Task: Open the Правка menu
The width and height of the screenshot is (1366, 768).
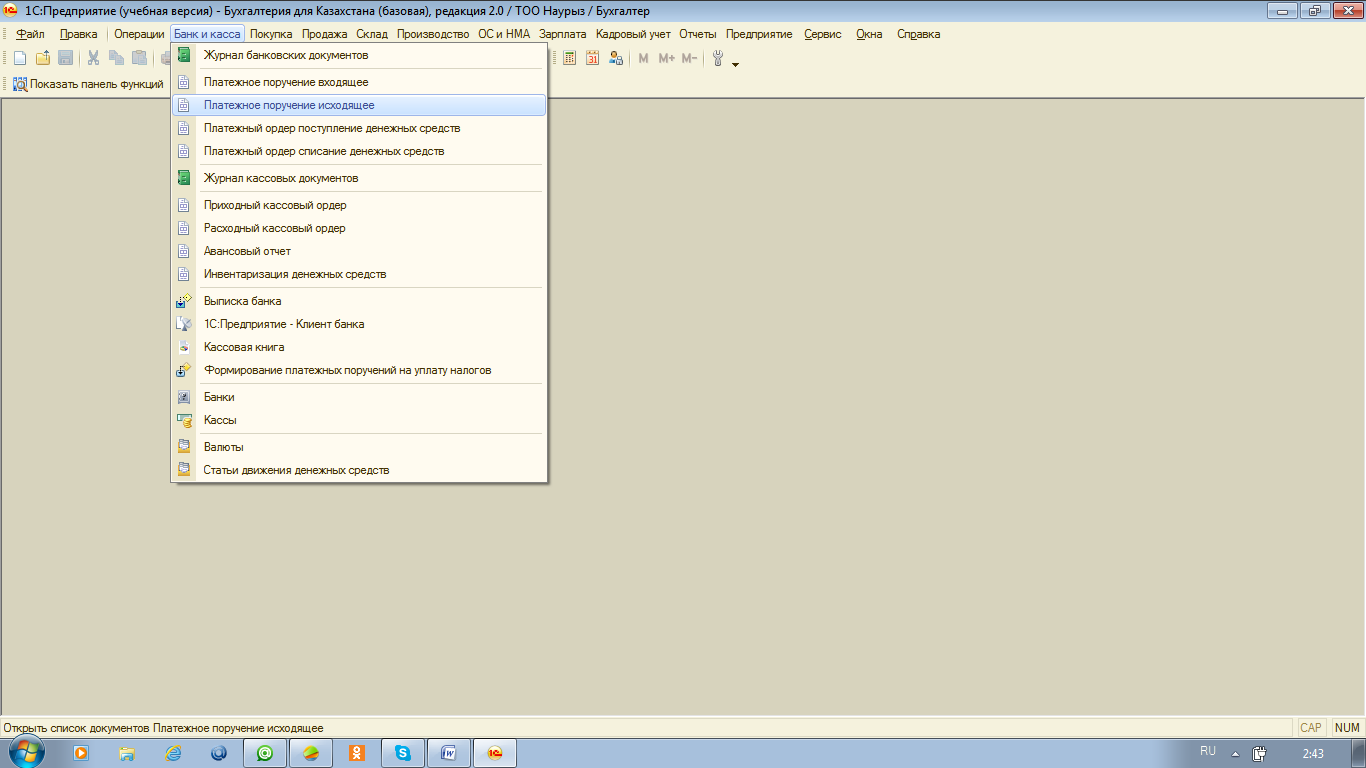Action: (x=79, y=34)
